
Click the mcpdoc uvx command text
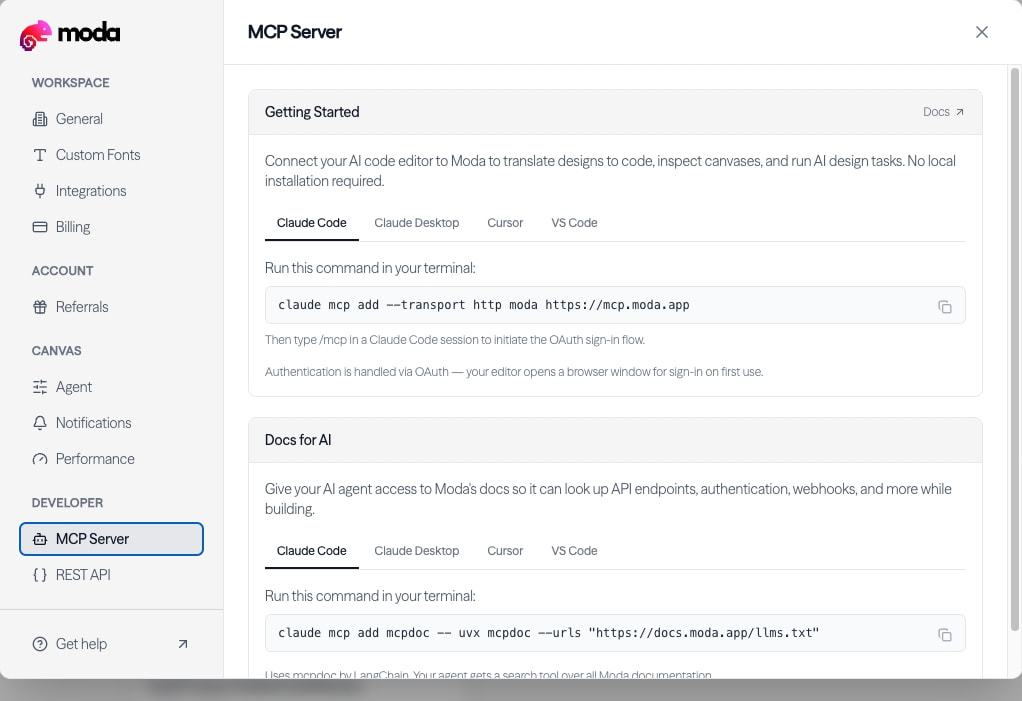click(x=548, y=633)
